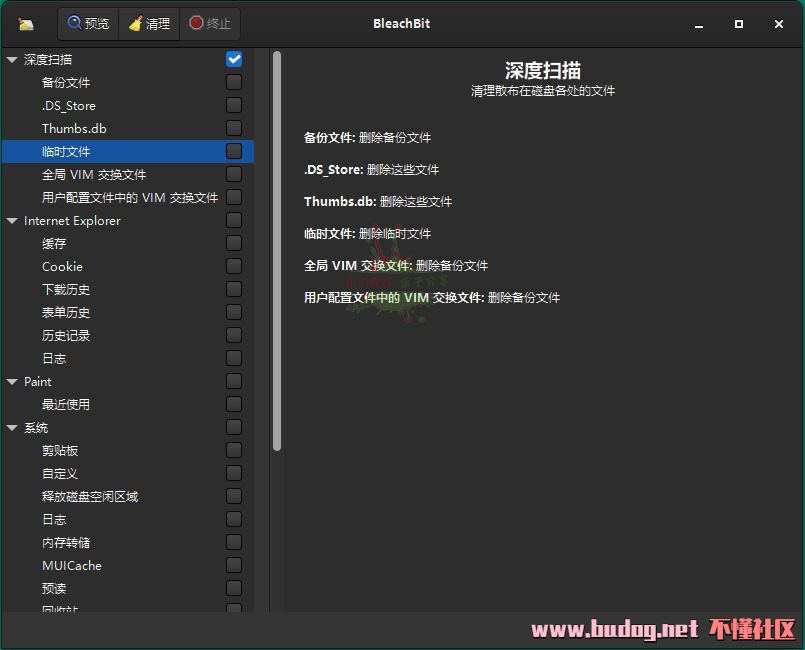Screen dimensions: 805x650
Task: Click the red Abort (终止) button
Action: [x=209, y=24]
